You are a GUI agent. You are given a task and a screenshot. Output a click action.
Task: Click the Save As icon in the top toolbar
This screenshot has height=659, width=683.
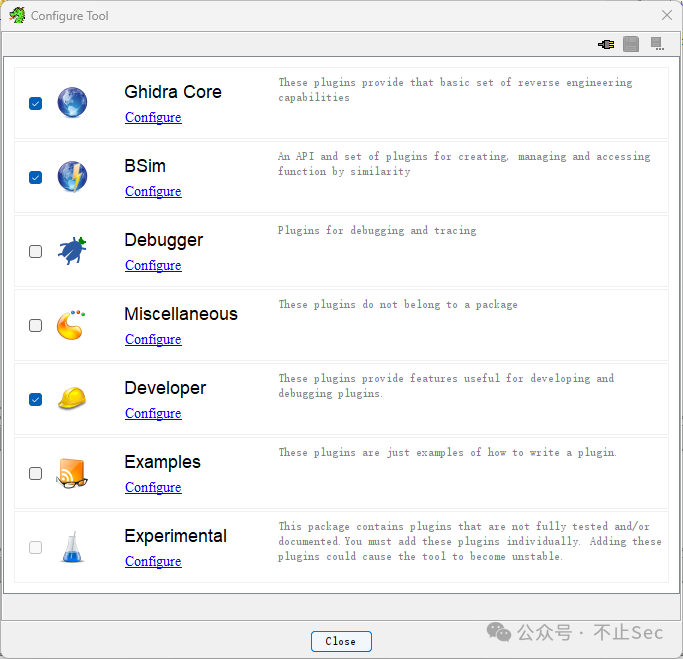(657, 44)
